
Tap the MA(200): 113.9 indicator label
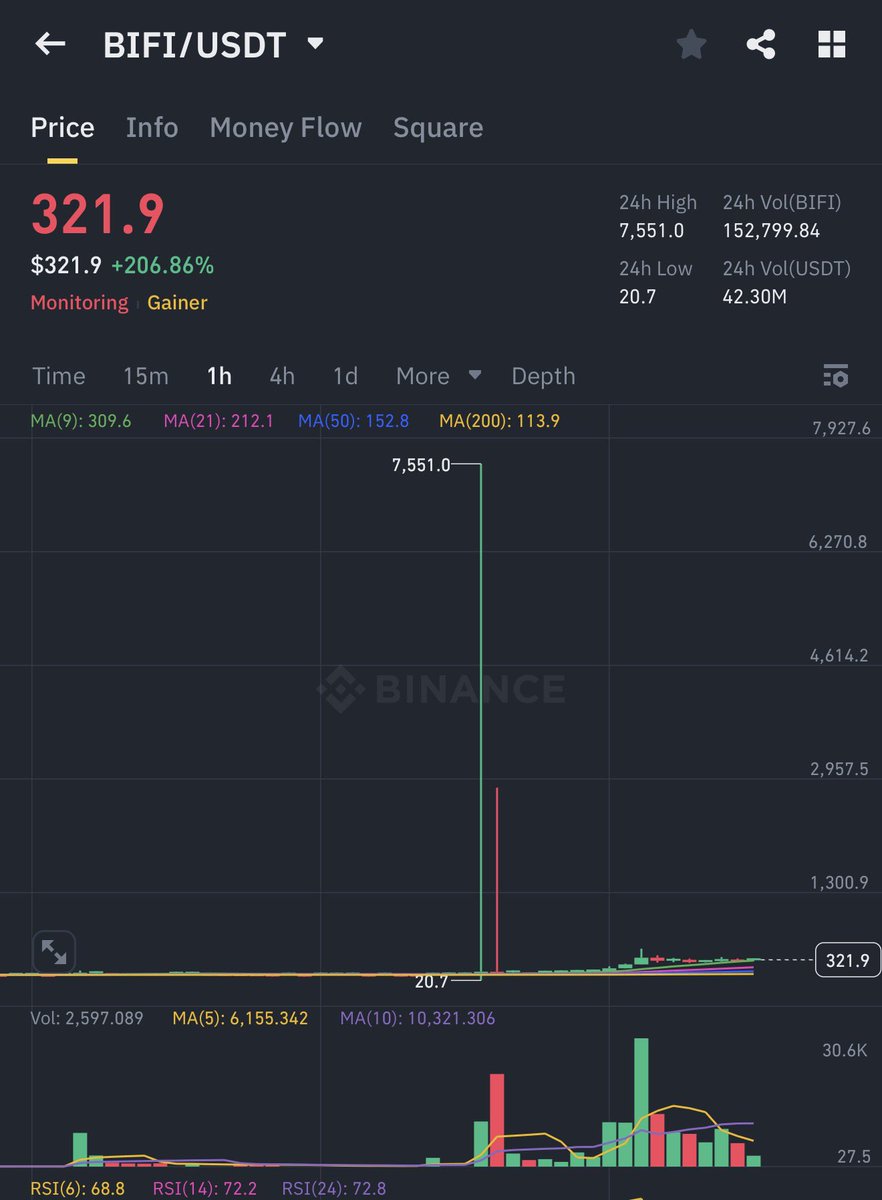(x=499, y=421)
